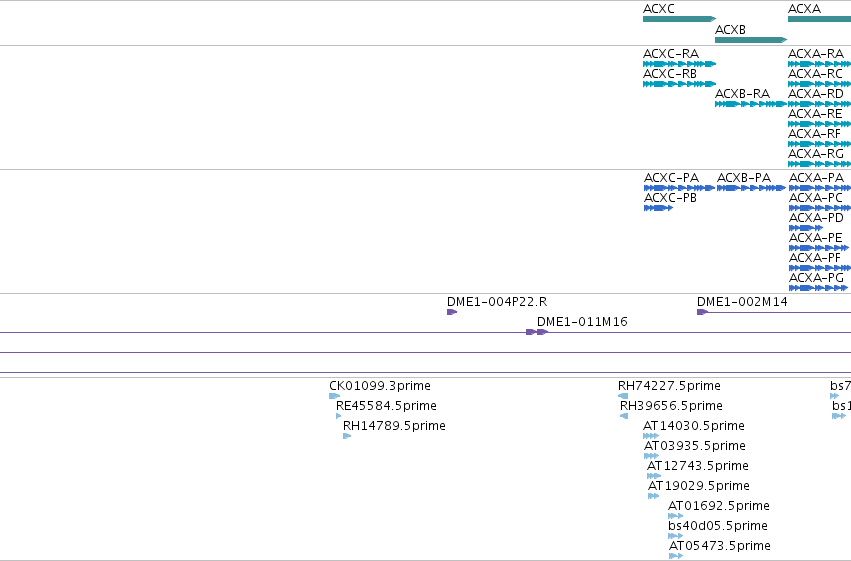Open the RH74227.5prime EST
Image resolution: width=851 pixels, height=561 pixels.
pos(623,396)
